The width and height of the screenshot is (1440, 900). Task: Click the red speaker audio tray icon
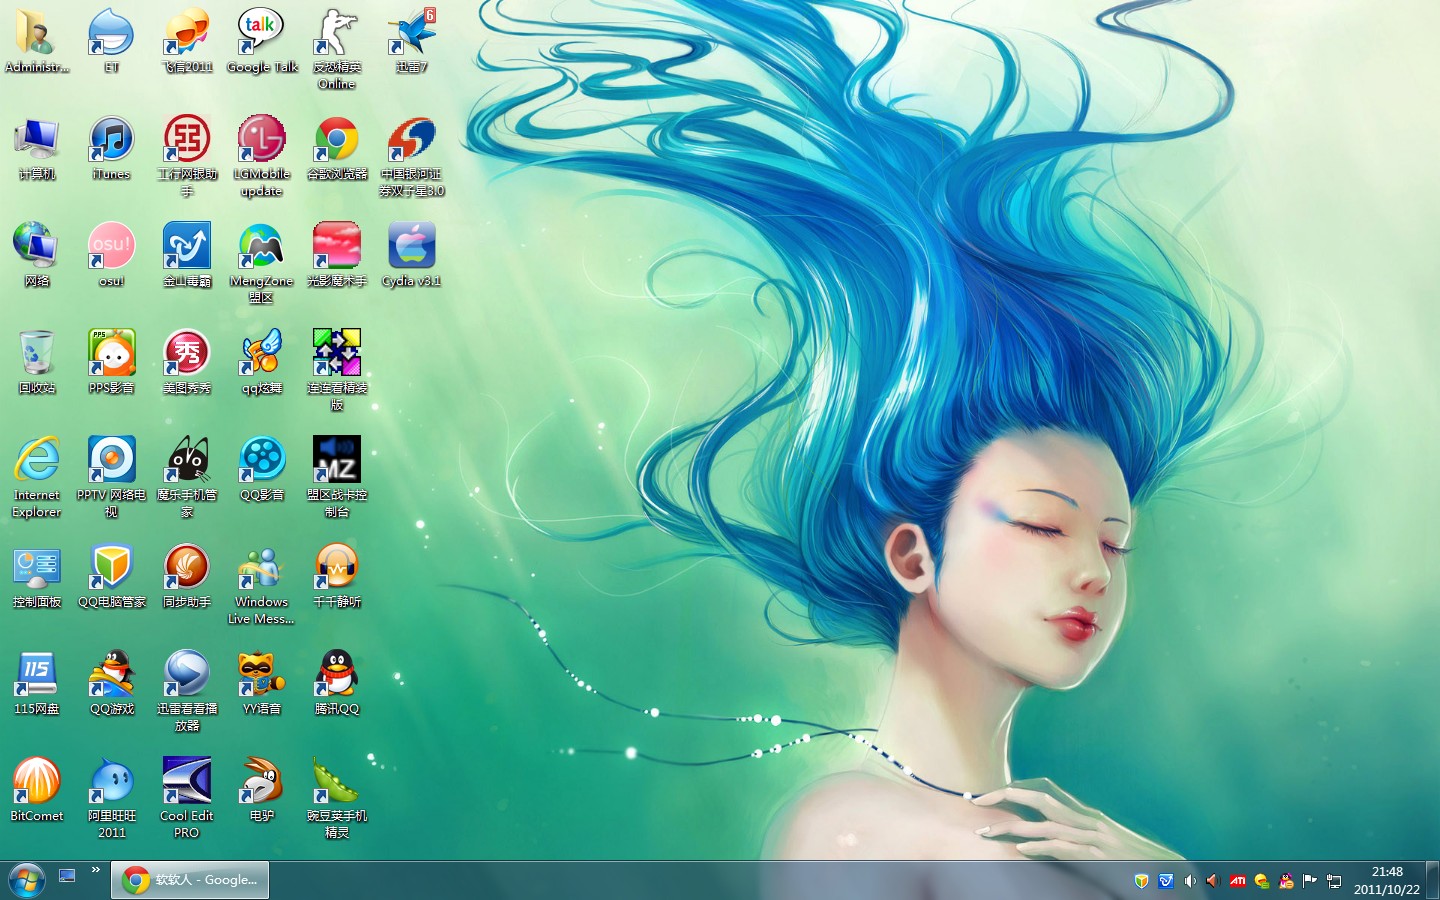click(x=1213, y=881)
